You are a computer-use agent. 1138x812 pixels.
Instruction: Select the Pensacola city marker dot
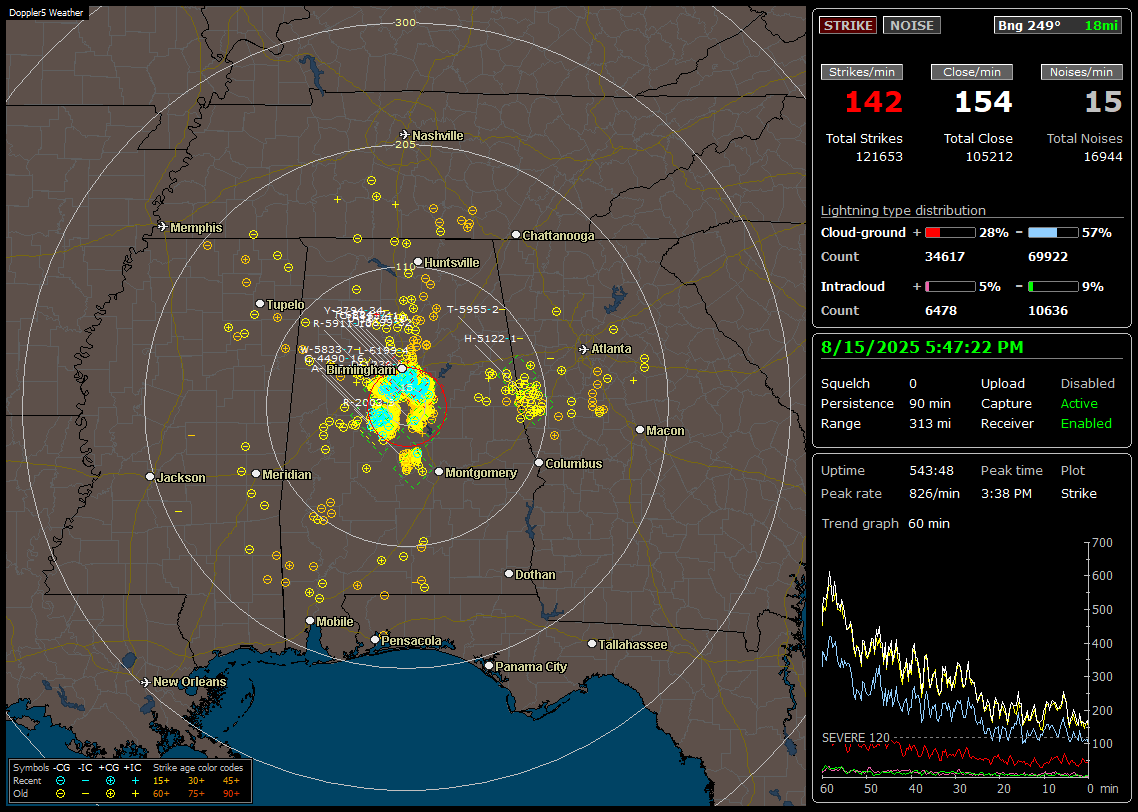pos(375,640)
